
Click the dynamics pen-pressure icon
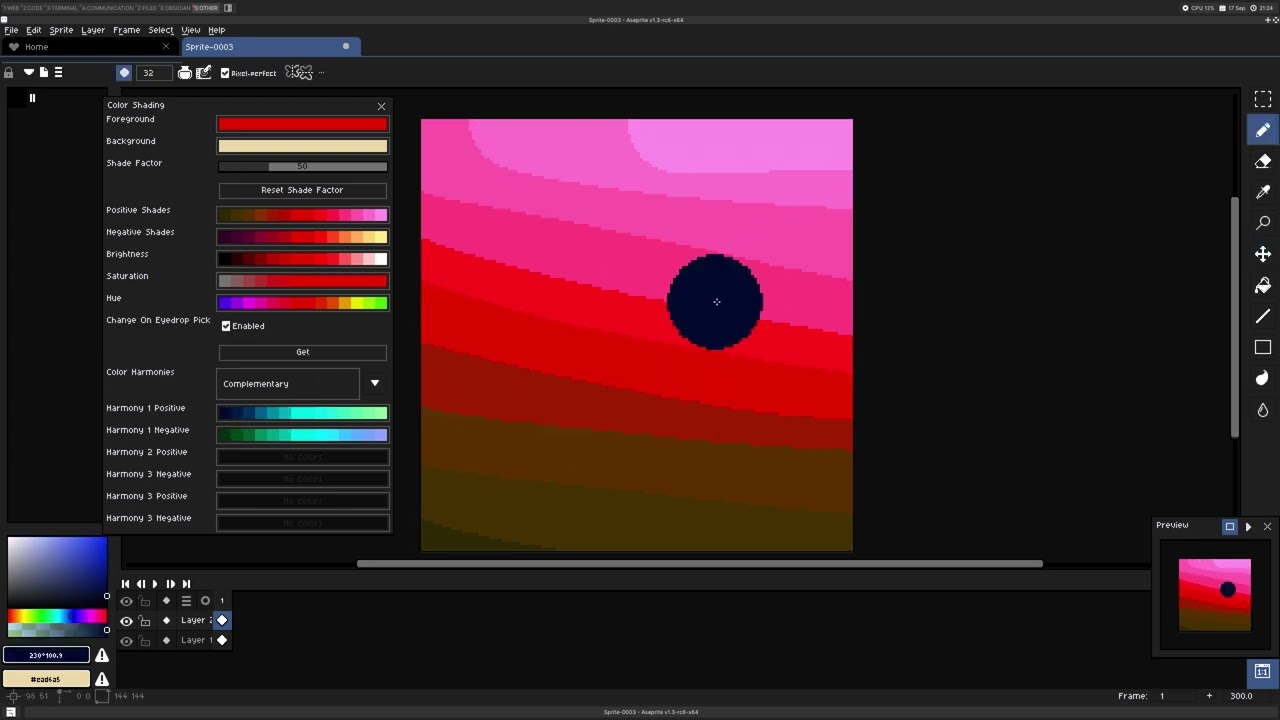pyautogui.click(x=204, y=72)
